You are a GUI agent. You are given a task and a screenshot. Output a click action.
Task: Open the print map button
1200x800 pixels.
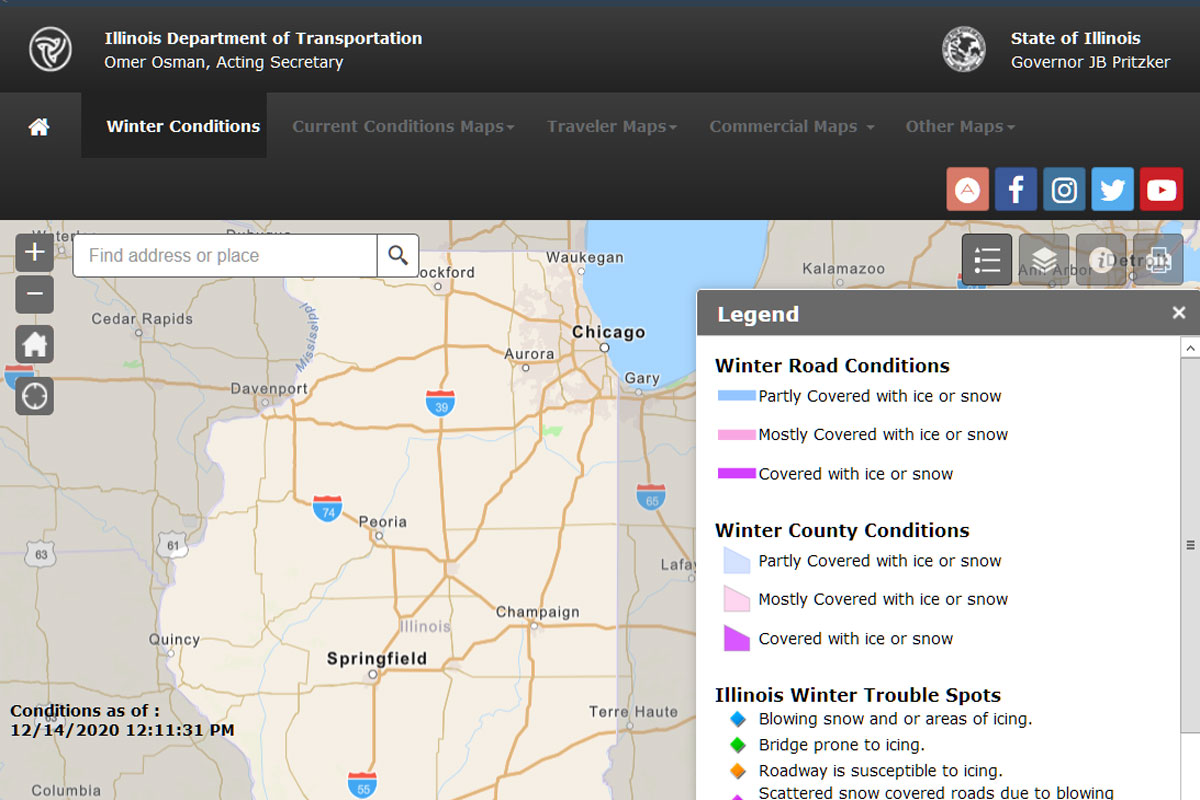(1158, 260)
